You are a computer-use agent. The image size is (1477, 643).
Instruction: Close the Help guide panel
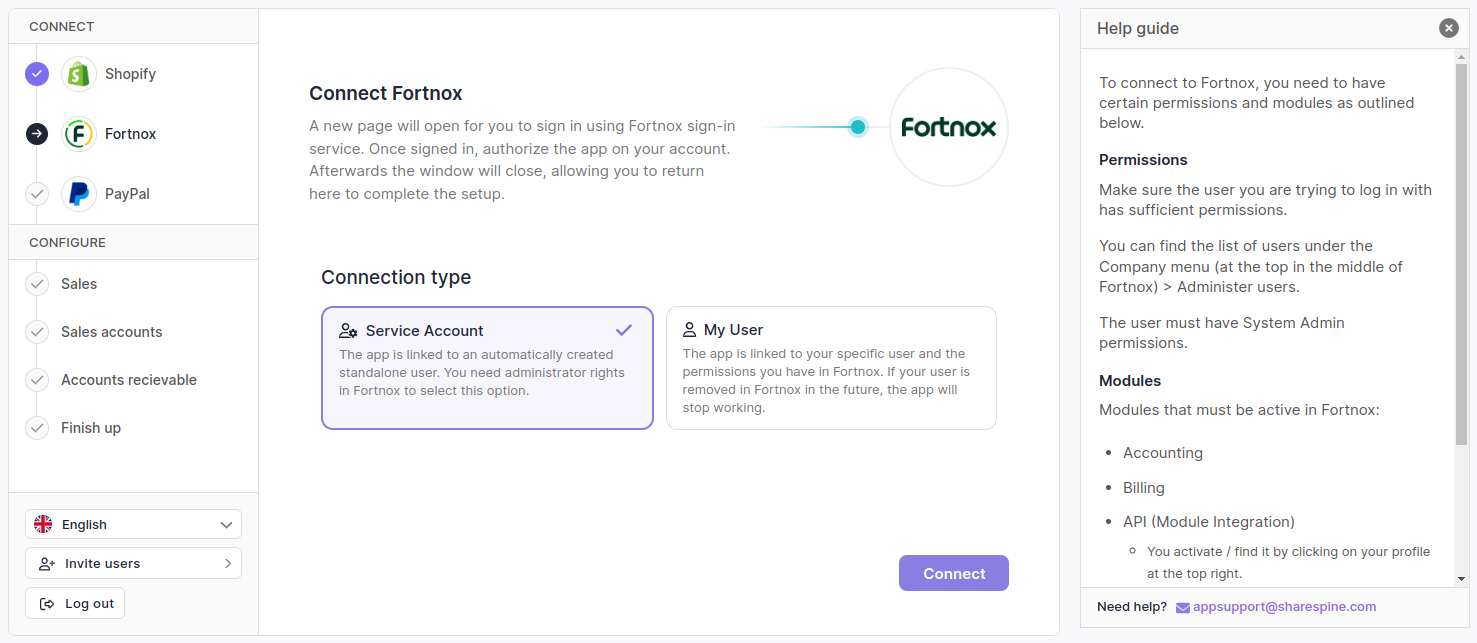[1449, 28]
